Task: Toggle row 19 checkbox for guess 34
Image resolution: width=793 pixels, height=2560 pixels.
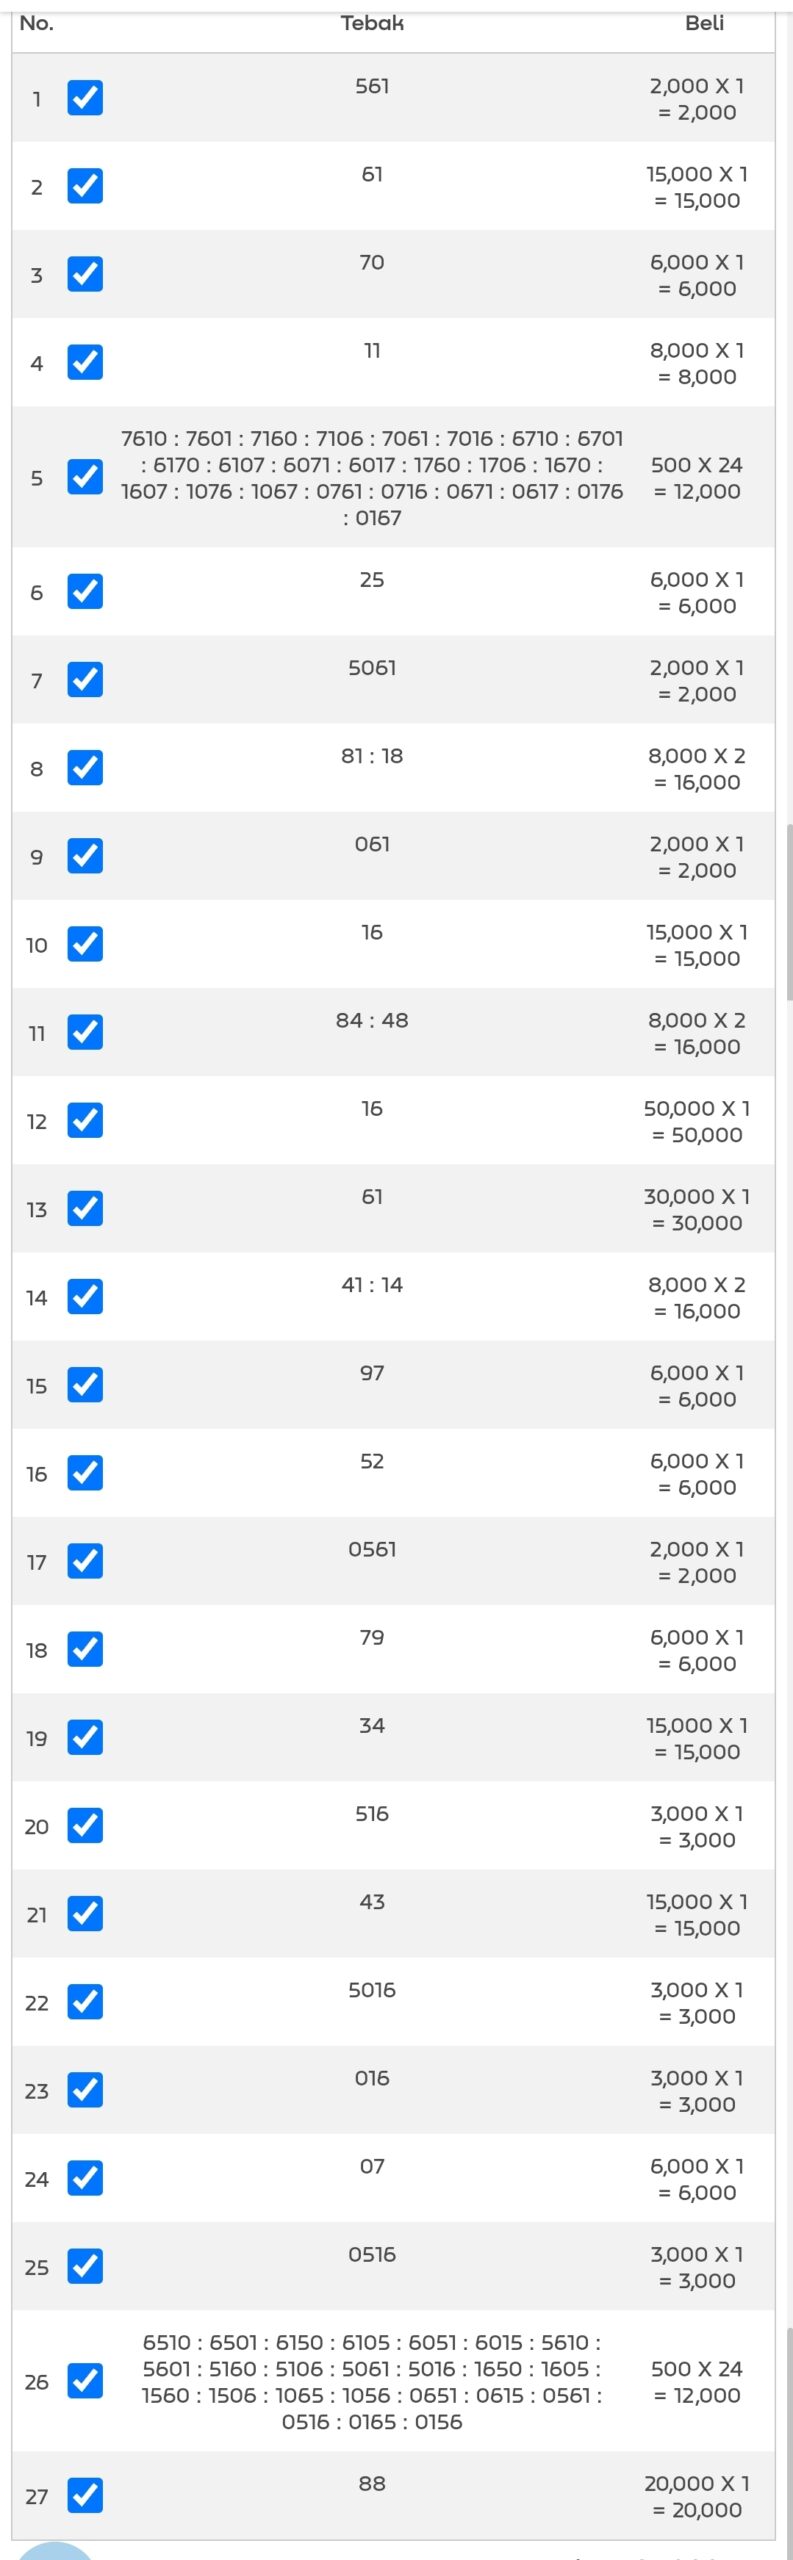Action: point(85,1737)
